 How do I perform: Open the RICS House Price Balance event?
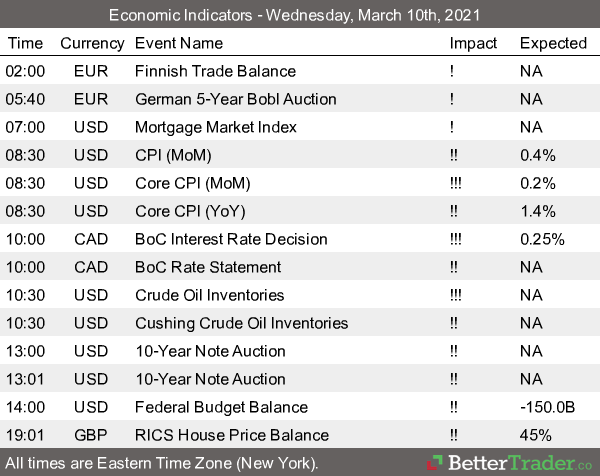pos(231,435)
